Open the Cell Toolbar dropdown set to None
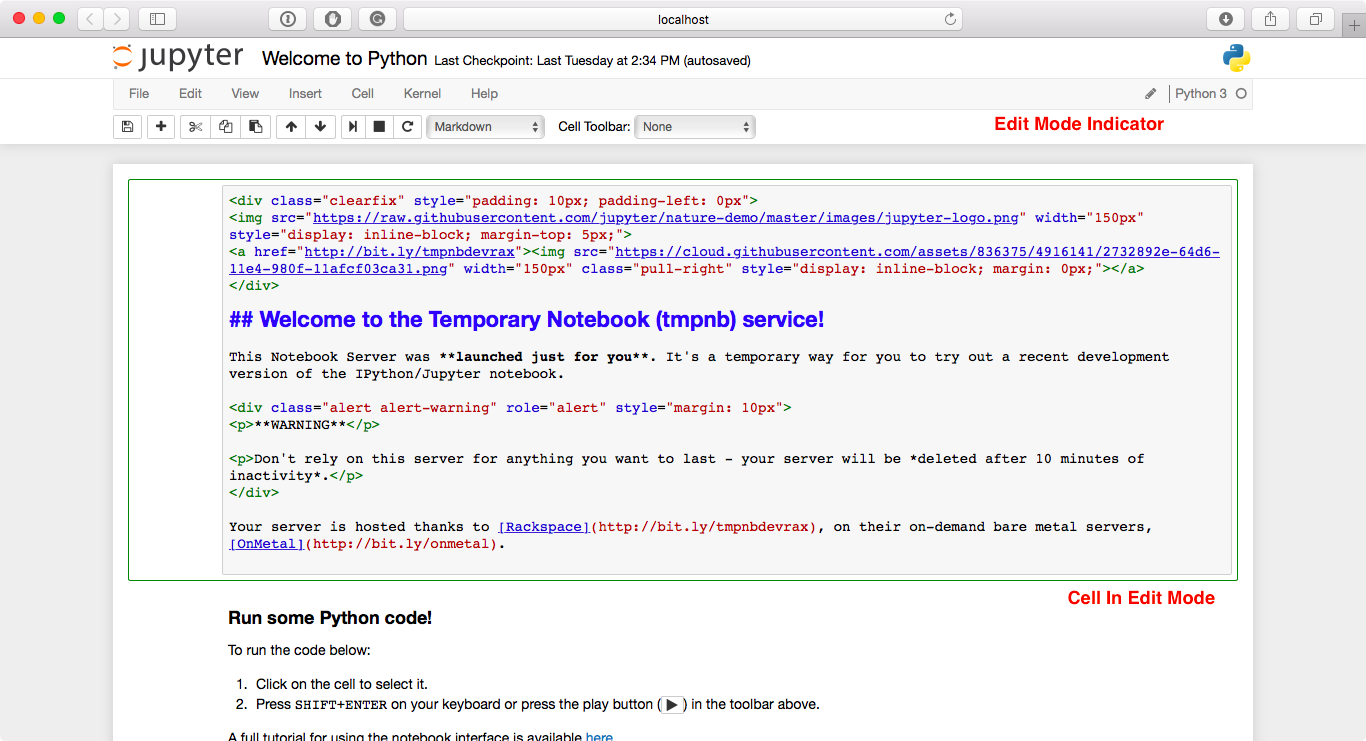The width and height of the screenshot is (1366, 741). (695, 127)
